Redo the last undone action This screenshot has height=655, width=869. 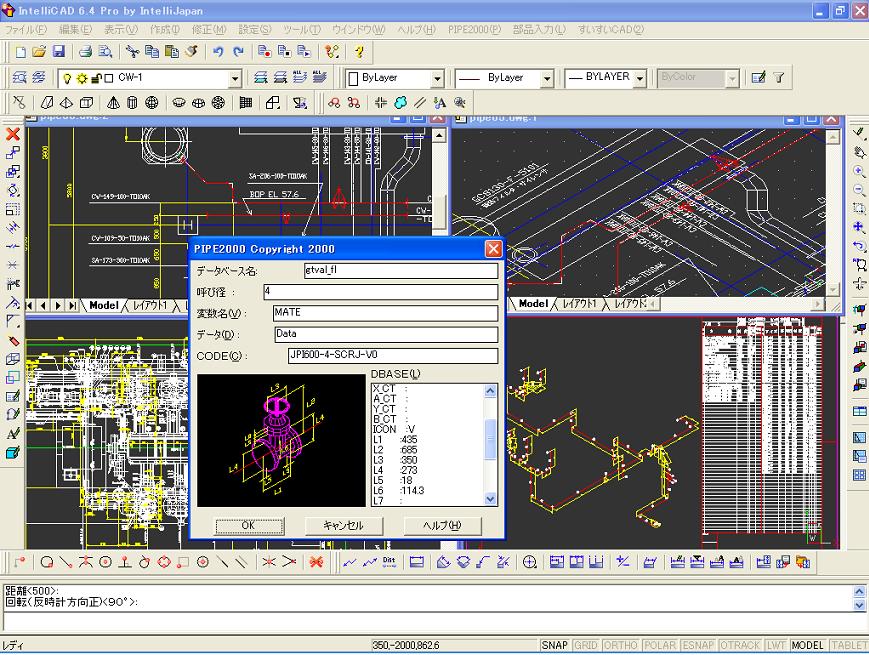238,52
